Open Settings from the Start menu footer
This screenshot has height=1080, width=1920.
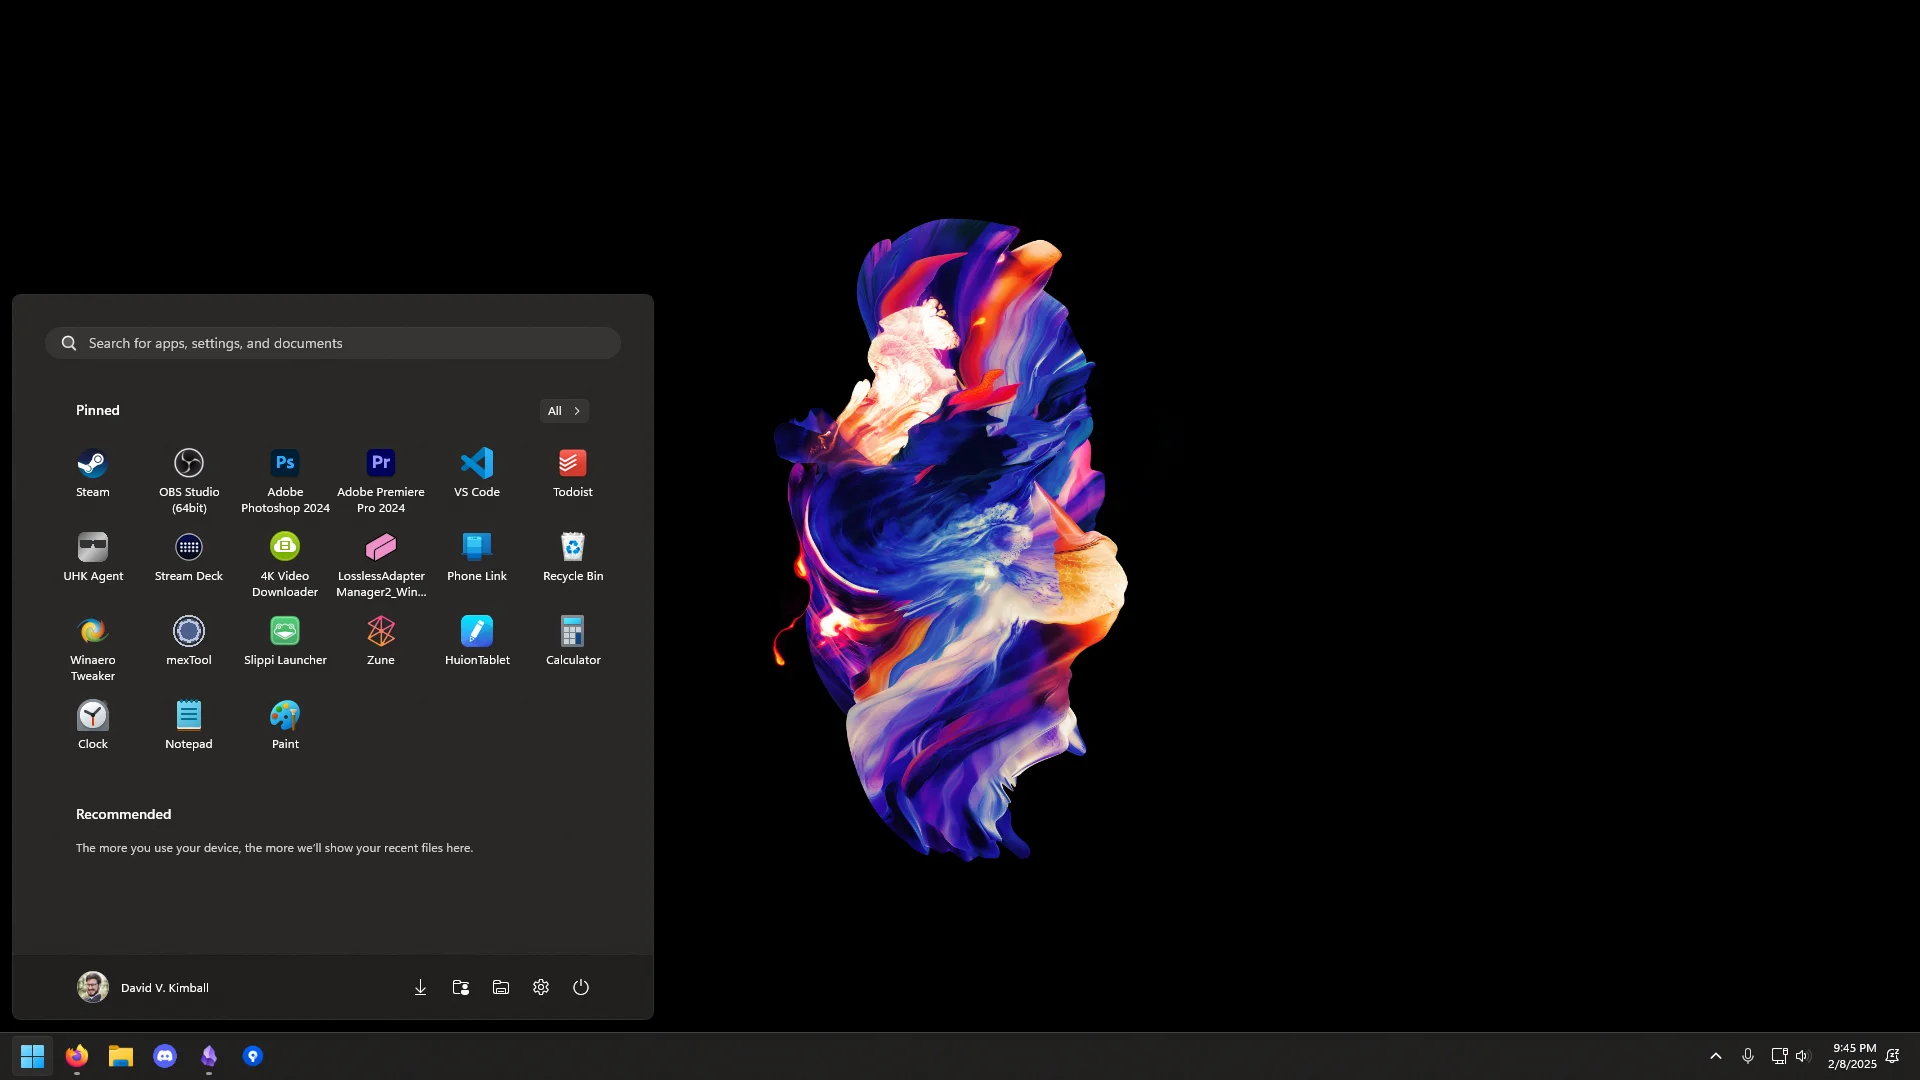pyautogui.click(x=540, y=987)
